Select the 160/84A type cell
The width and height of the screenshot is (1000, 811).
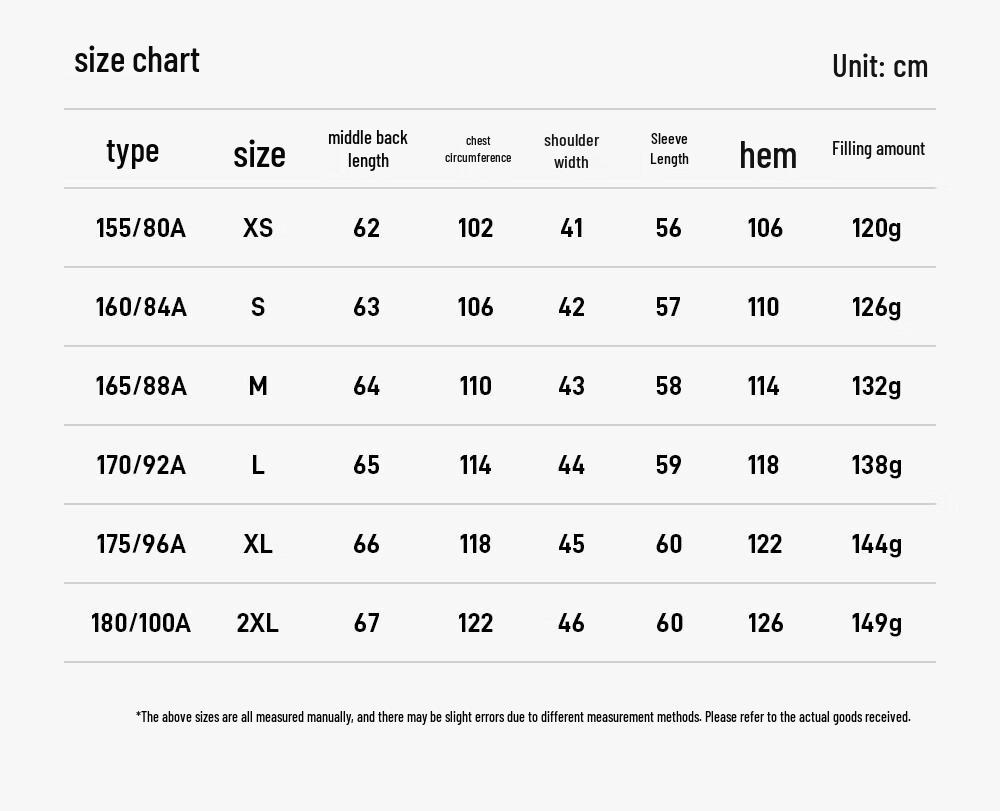(x=141, y=307)
